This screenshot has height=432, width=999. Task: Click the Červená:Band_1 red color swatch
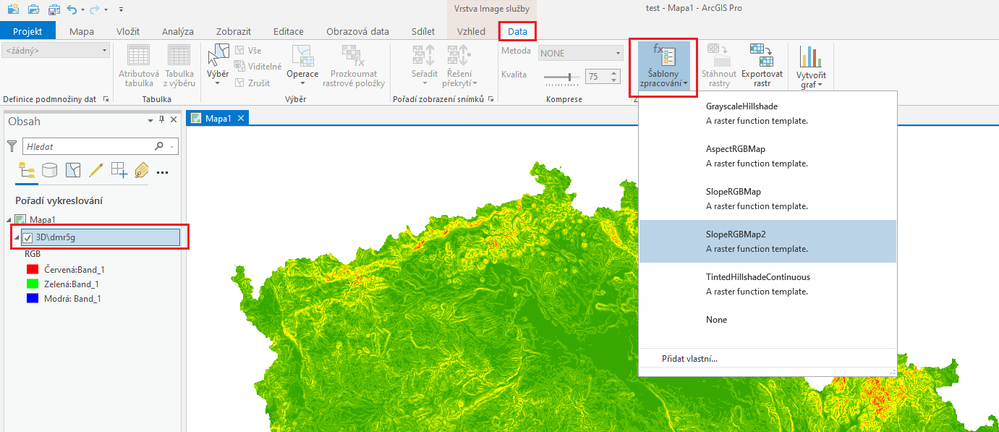(31, 270)
